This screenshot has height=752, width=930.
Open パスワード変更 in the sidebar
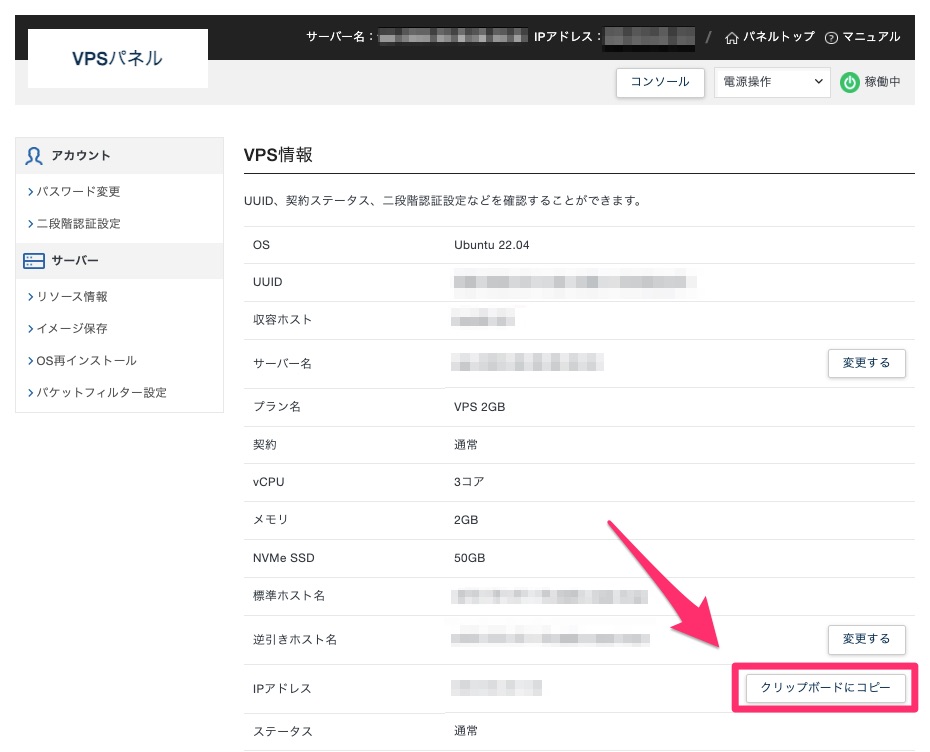point(78,192)
